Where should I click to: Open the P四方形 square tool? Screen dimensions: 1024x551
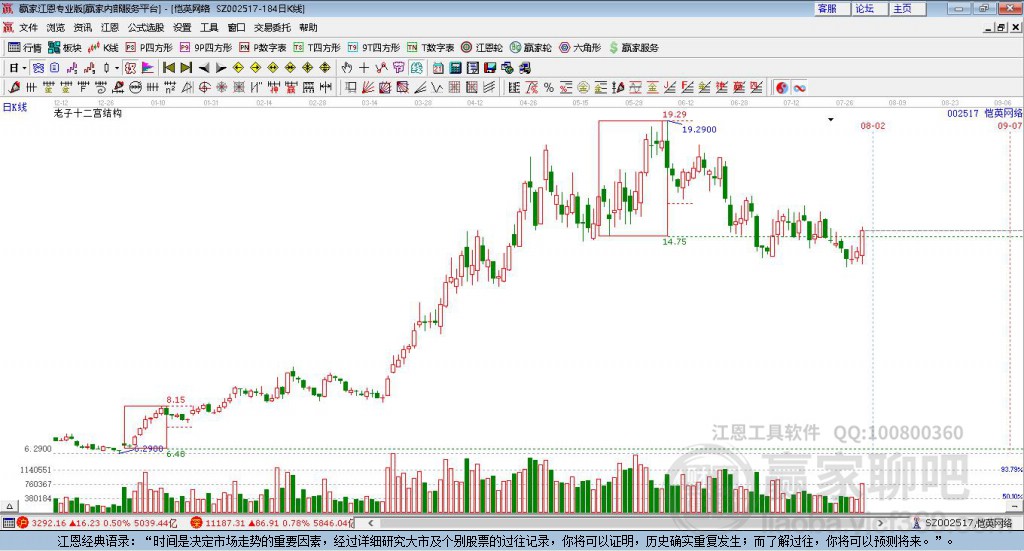pyautogui.click(x=149, y=48)
